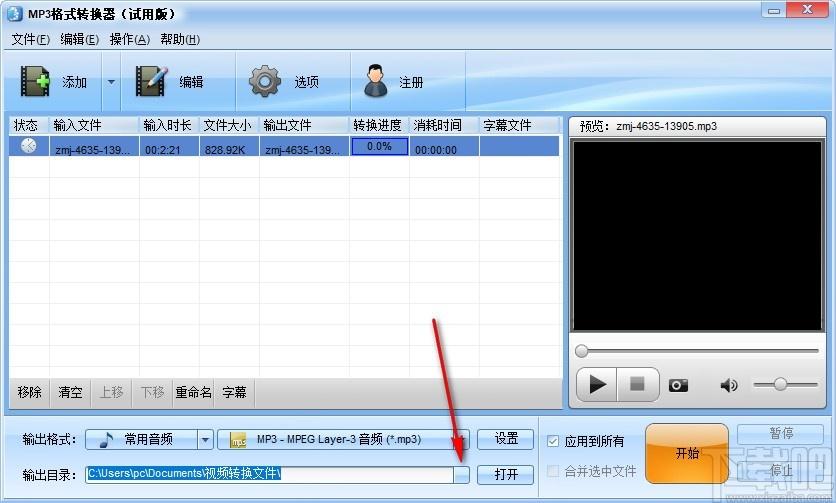Open the 操作(A) menu

coord(130,39)
